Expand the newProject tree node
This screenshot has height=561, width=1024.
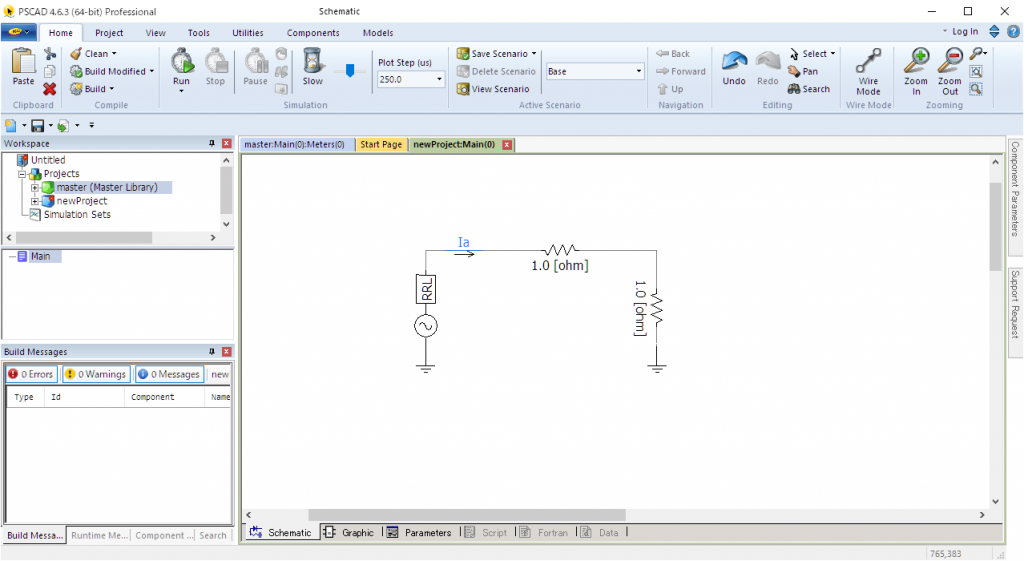click(35, 201)
